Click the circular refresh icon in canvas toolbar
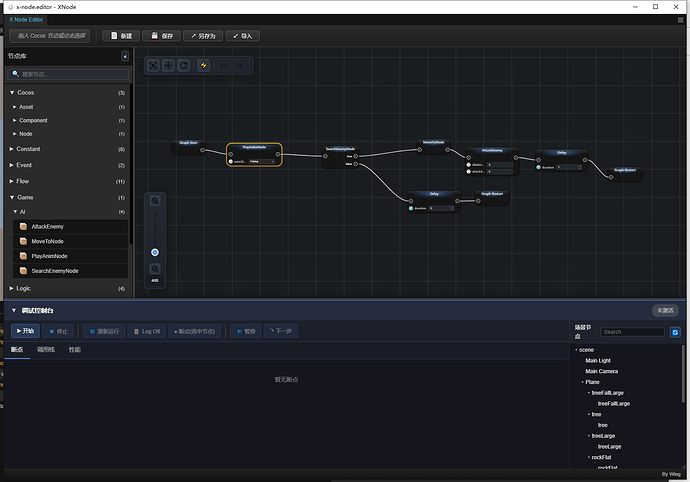 click(184, 66)
